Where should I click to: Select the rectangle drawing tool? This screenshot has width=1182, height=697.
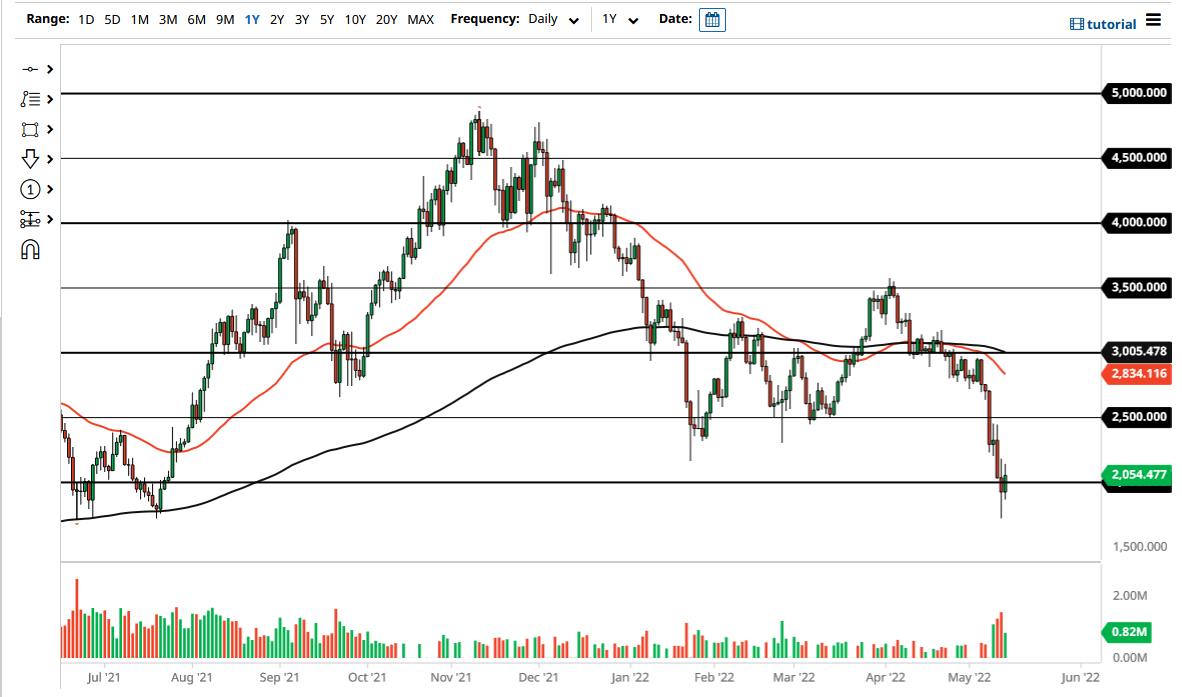29,129
